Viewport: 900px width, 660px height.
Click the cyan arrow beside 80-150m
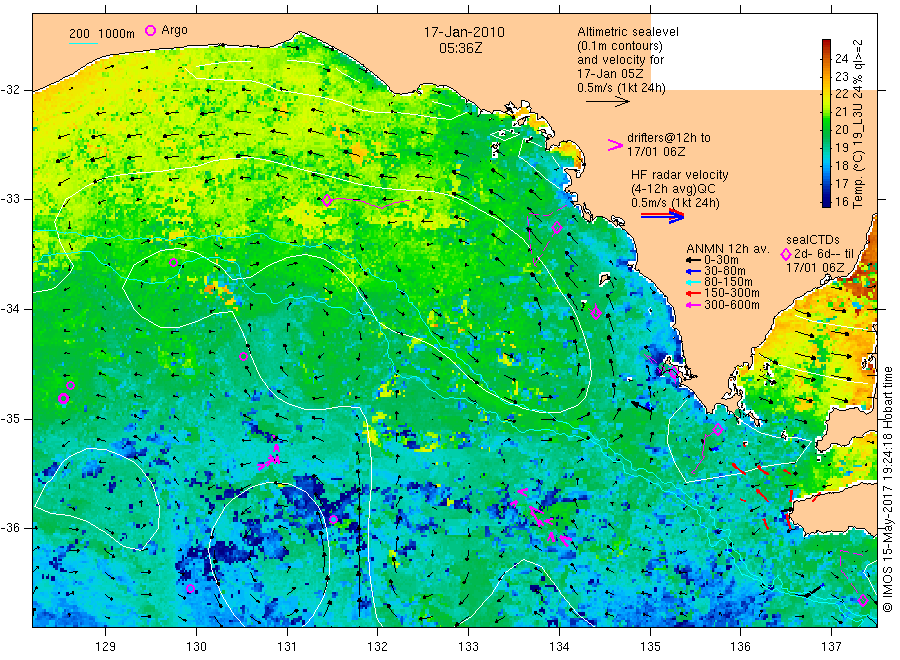pos(693,282)
